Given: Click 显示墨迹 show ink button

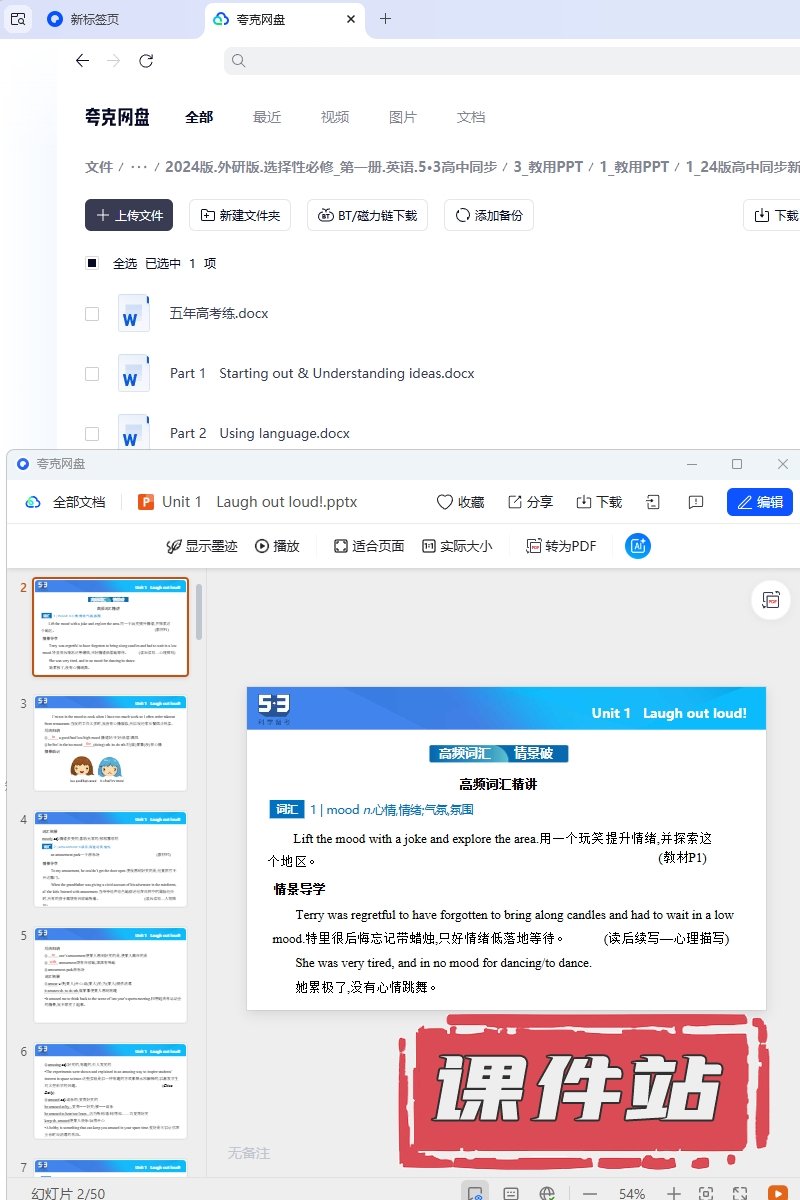Looking at the screenshot, I should 201,546.
